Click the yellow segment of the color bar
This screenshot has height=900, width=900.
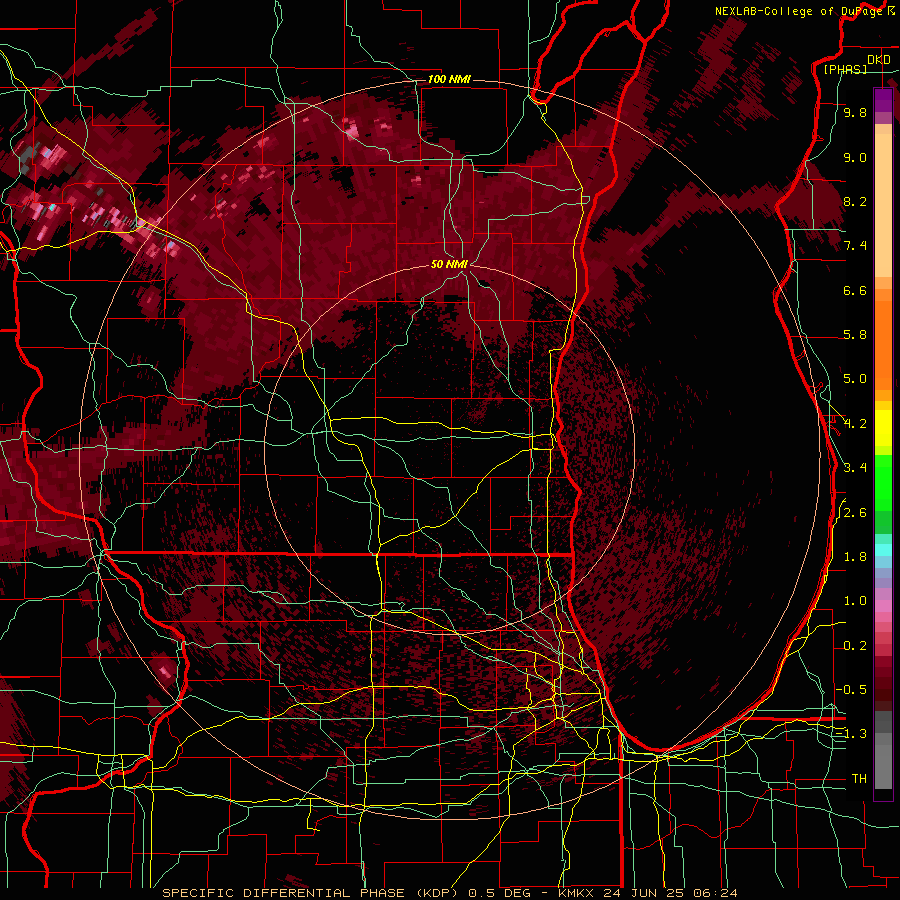pyautogui.click(x=883, y=428)
